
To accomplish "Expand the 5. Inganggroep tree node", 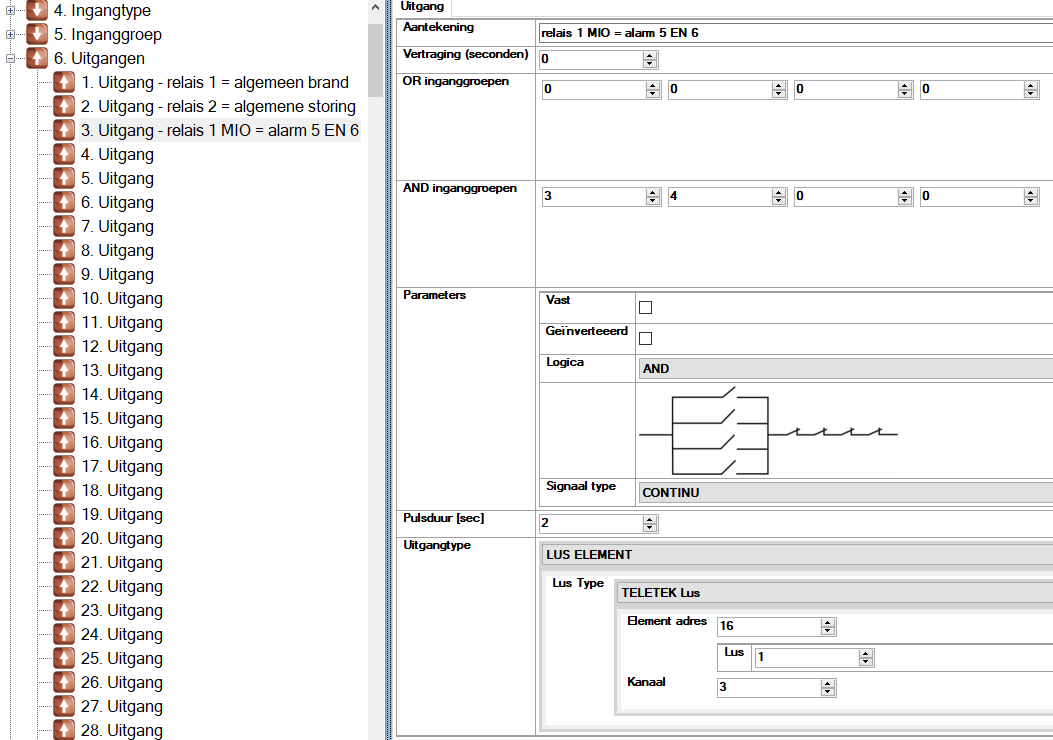I will pos(11,34).
